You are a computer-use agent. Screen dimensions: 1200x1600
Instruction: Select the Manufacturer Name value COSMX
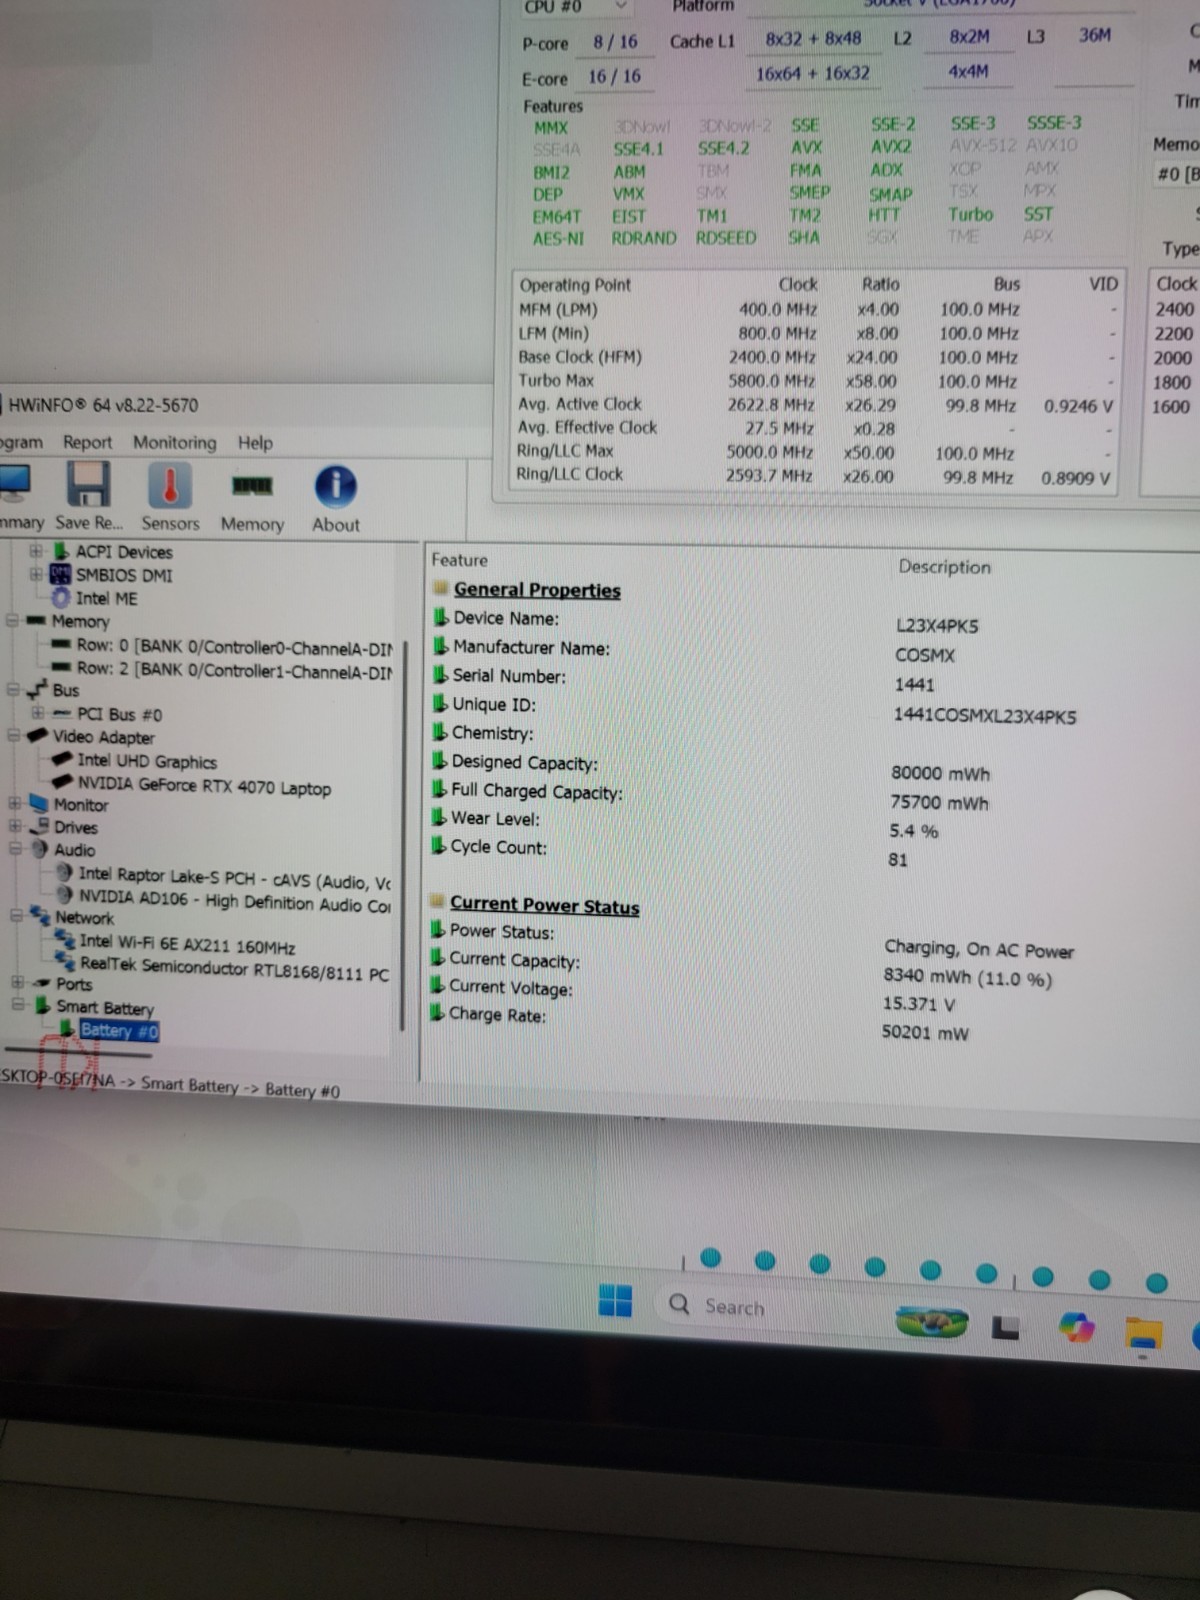(925, 655)
